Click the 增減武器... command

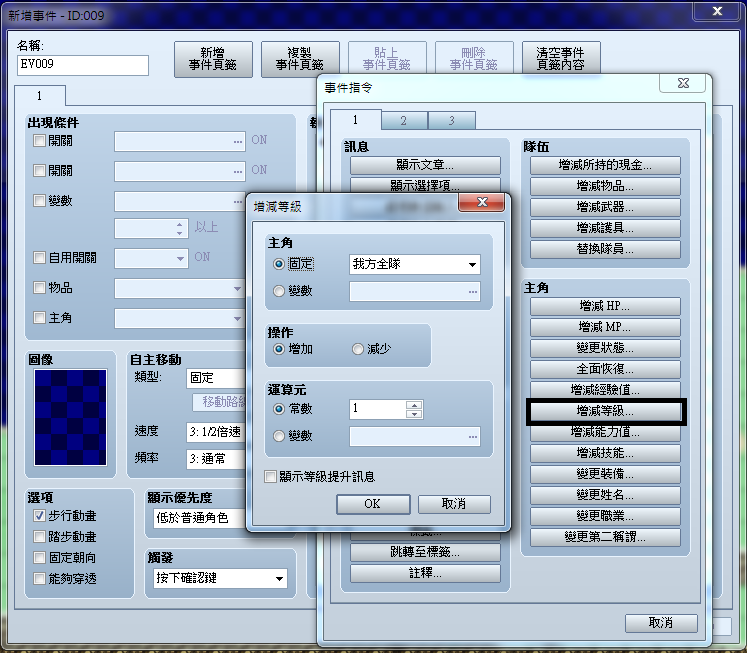coord(605,207)
